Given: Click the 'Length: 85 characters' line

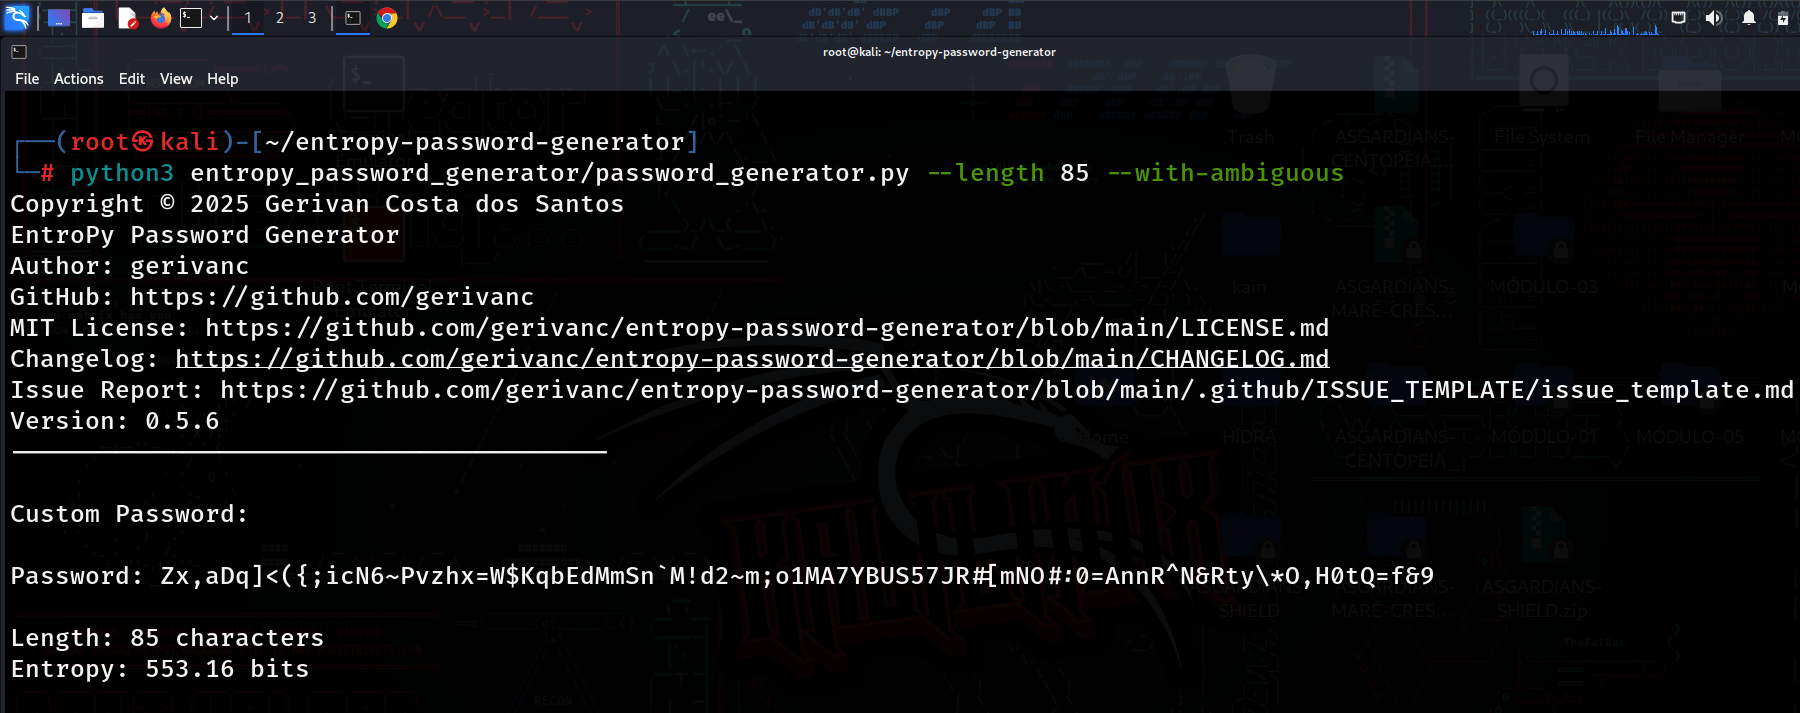Looking at the screenshot, I should click(x=167, y=638).
